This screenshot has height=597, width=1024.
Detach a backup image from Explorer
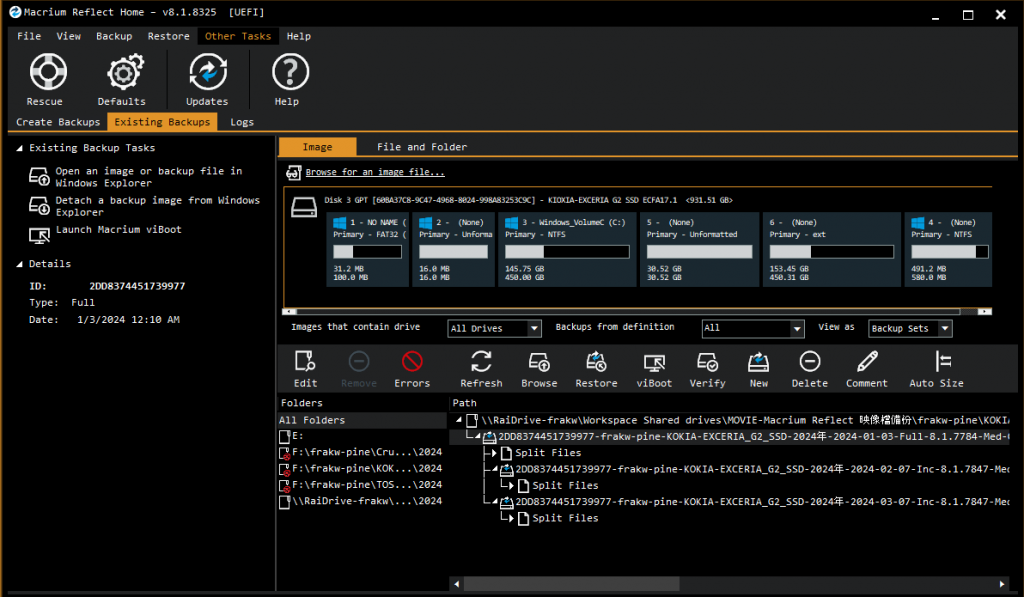[157, 206]
